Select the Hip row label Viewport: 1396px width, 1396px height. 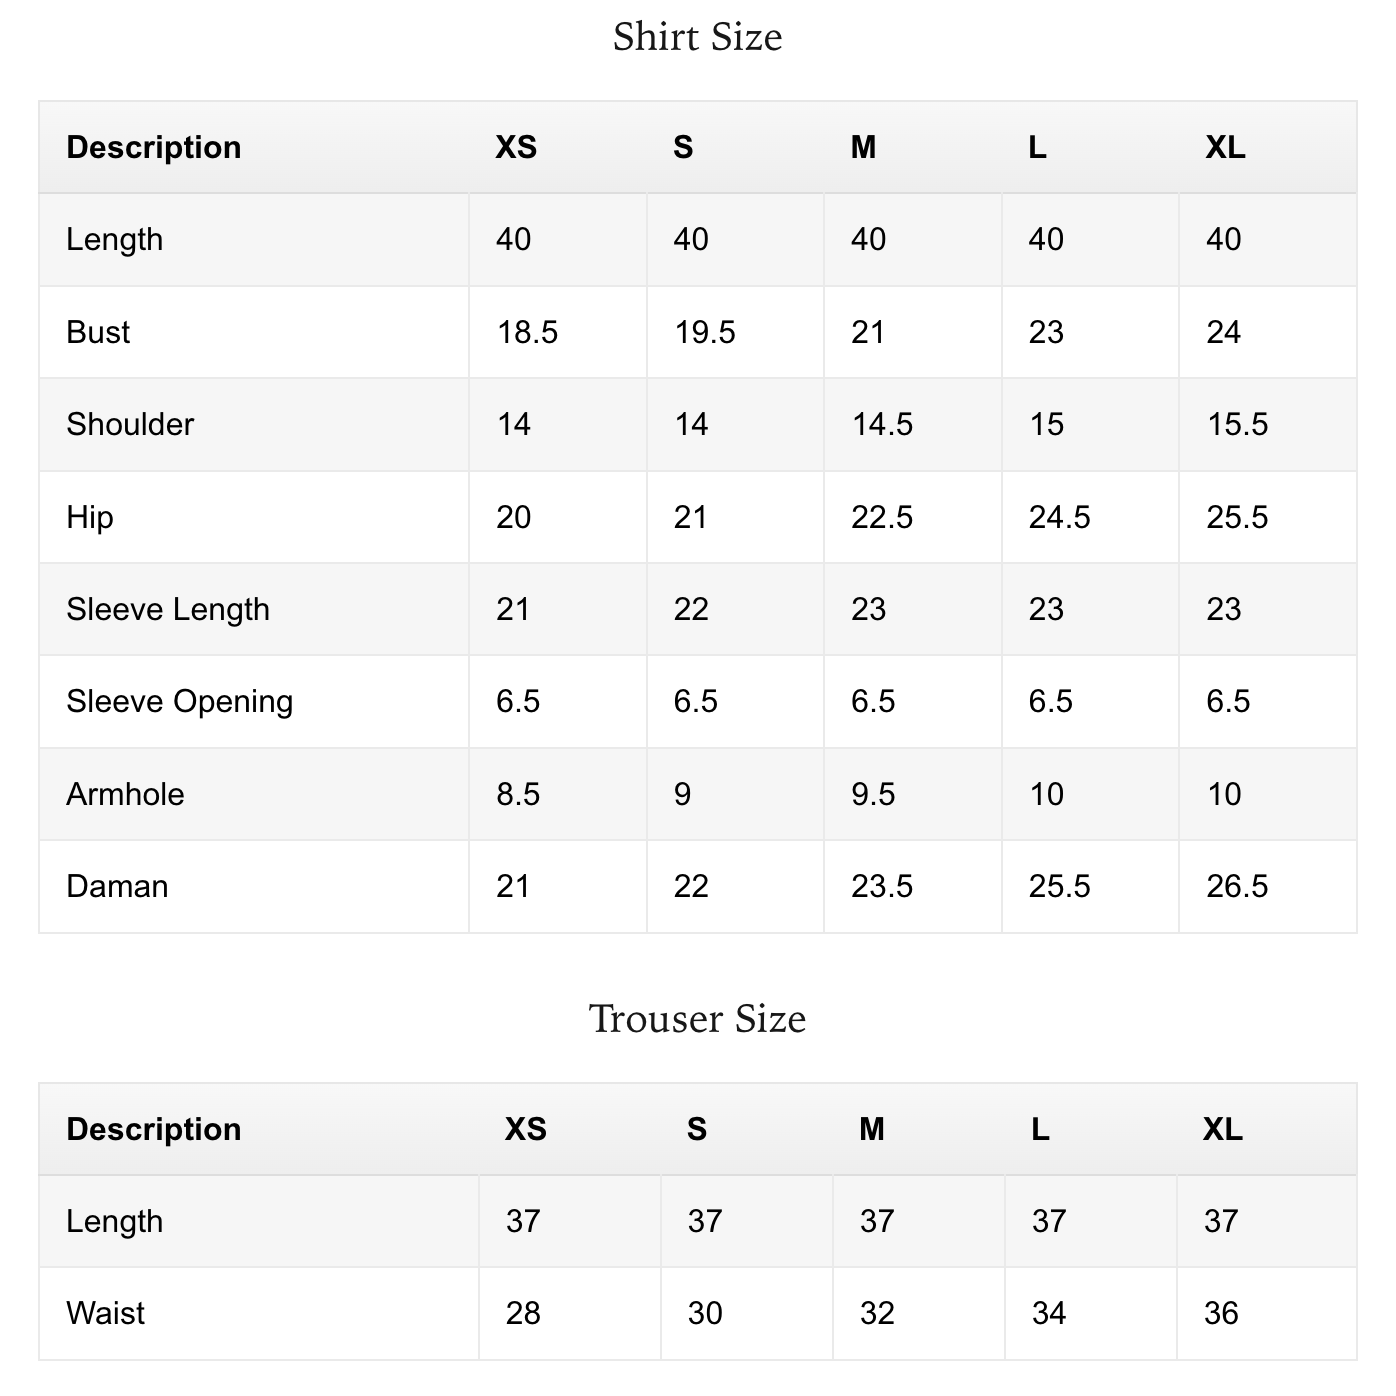pos(90,517)
